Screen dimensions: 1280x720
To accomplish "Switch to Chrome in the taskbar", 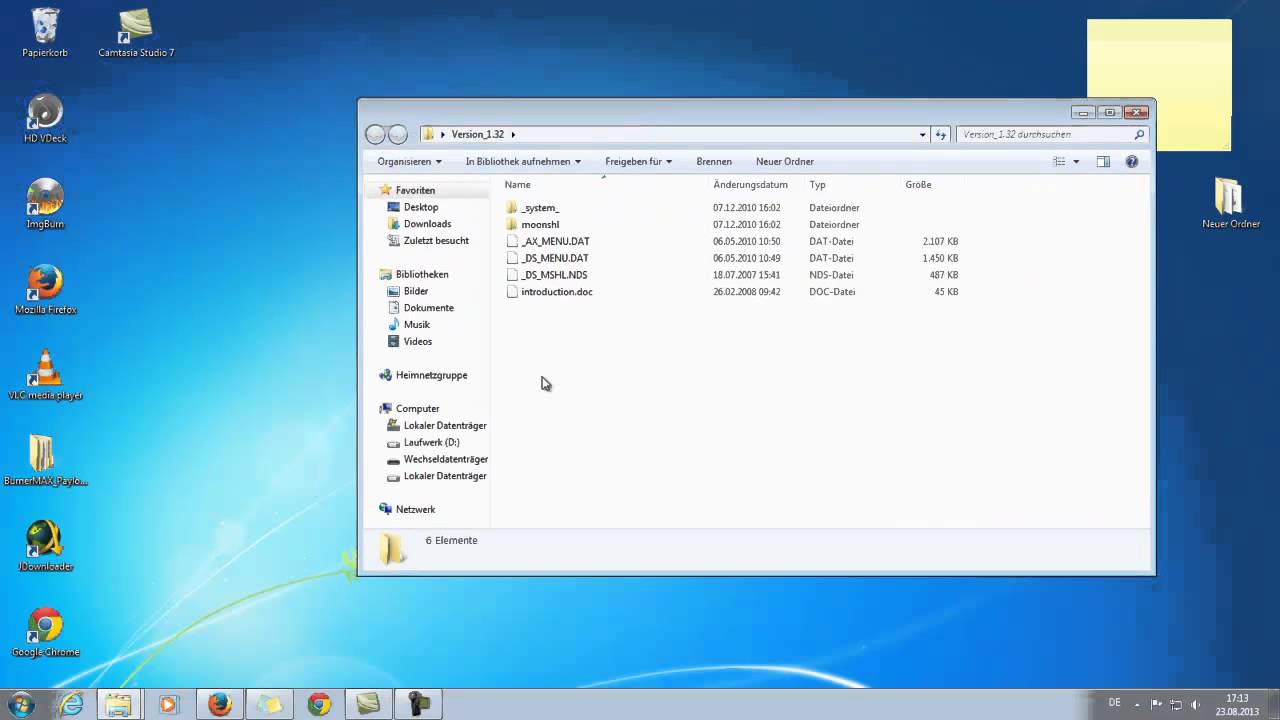I will pos(319,704).
